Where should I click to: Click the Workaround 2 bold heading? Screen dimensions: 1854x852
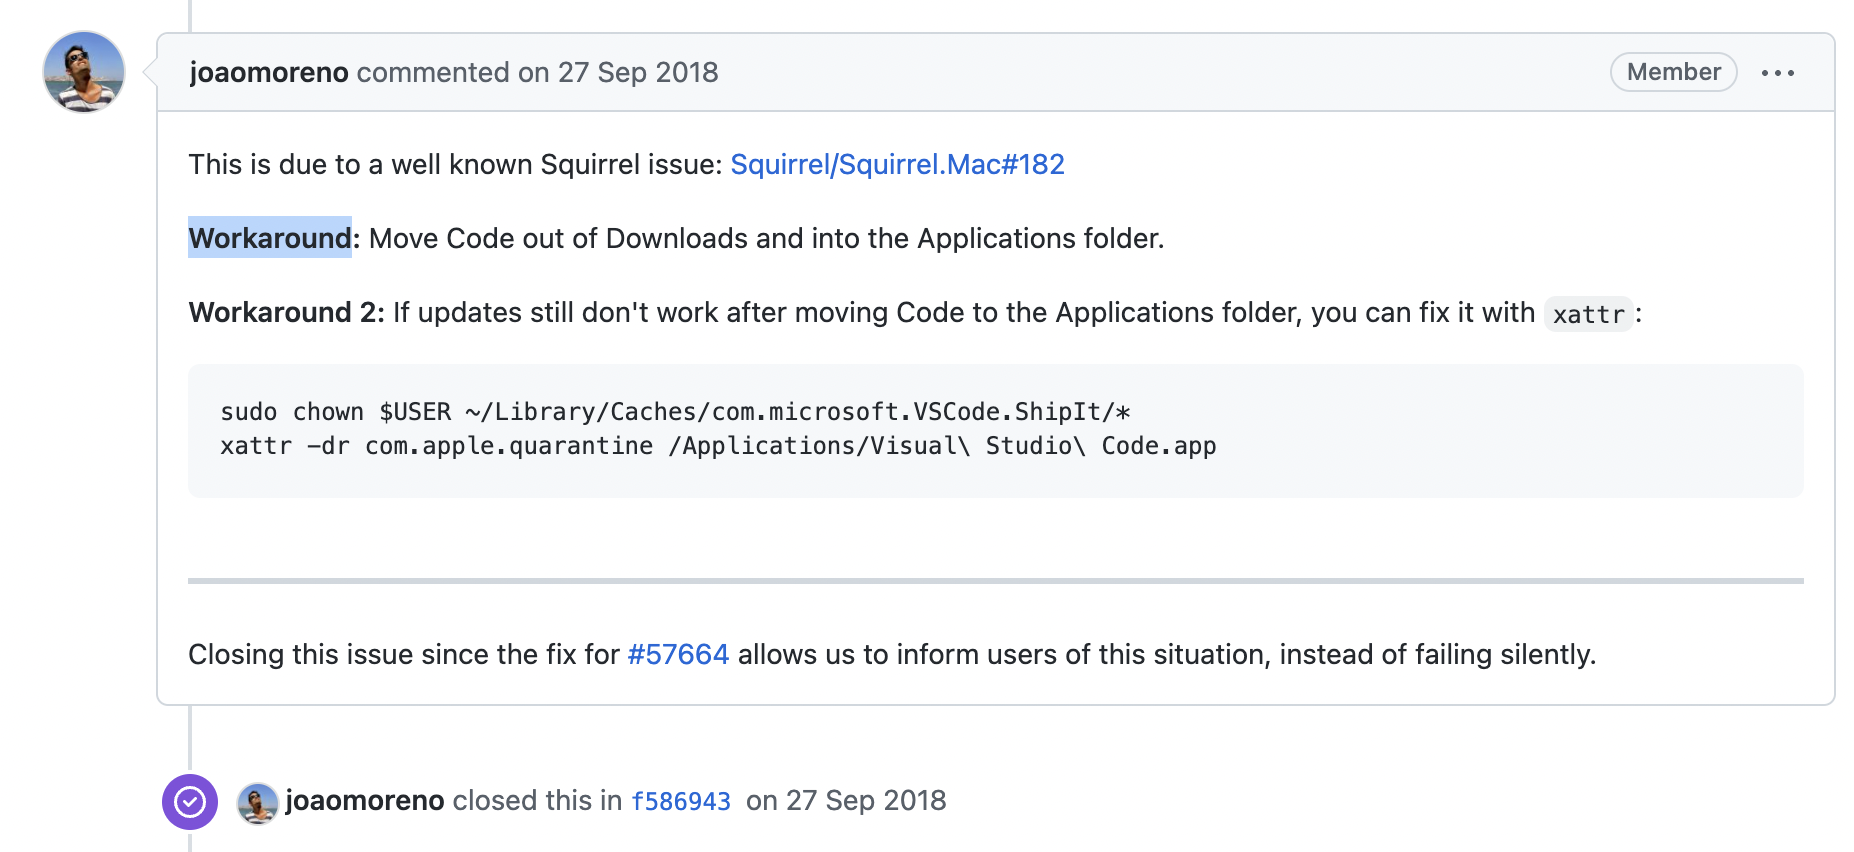pos(287,312)
